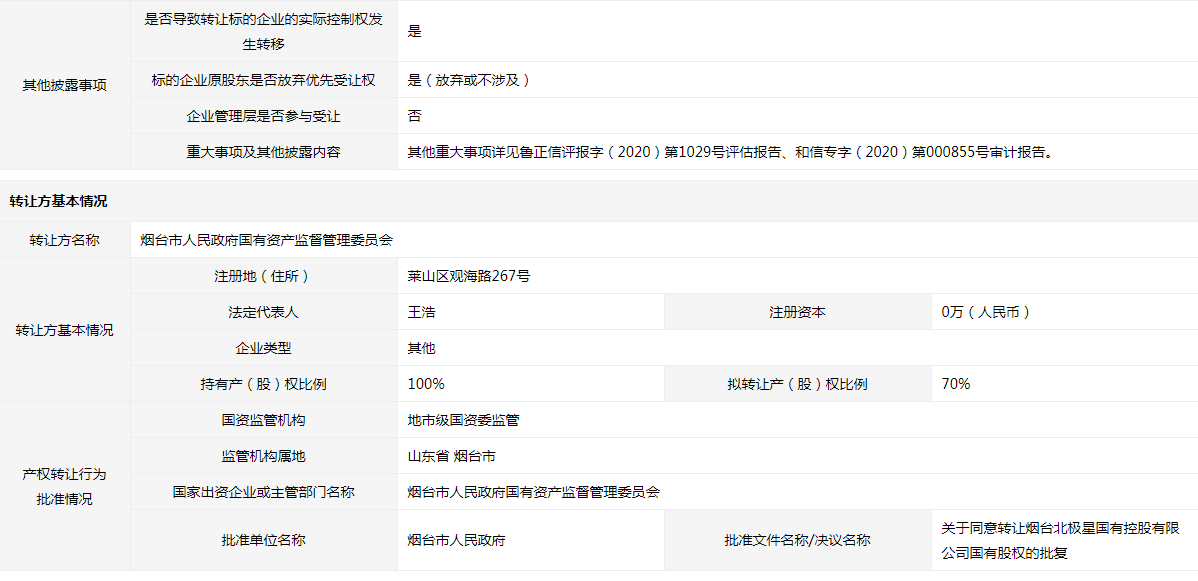Click the name 王浩
The height and width of the screenshot is (581, 1198).
click(x=422, y=312)
